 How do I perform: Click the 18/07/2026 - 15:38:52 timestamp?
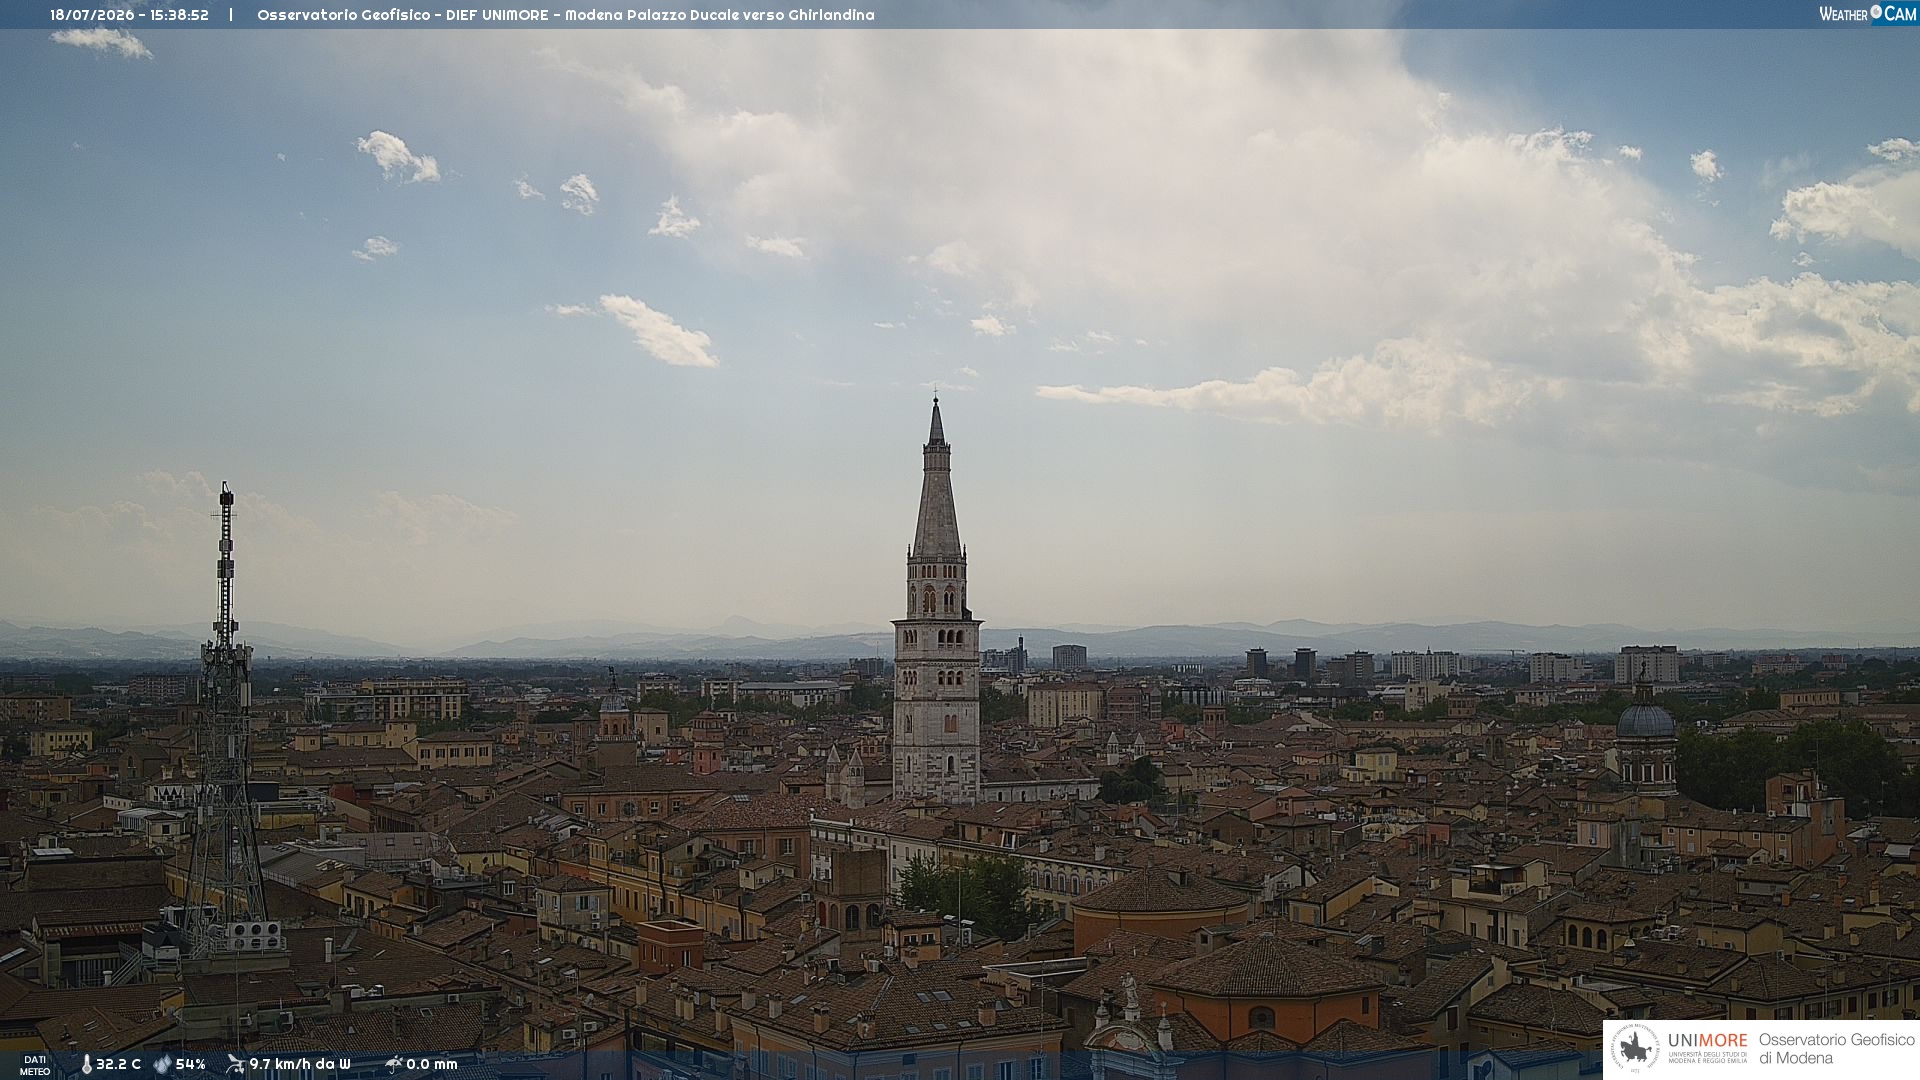click(130, 15)
